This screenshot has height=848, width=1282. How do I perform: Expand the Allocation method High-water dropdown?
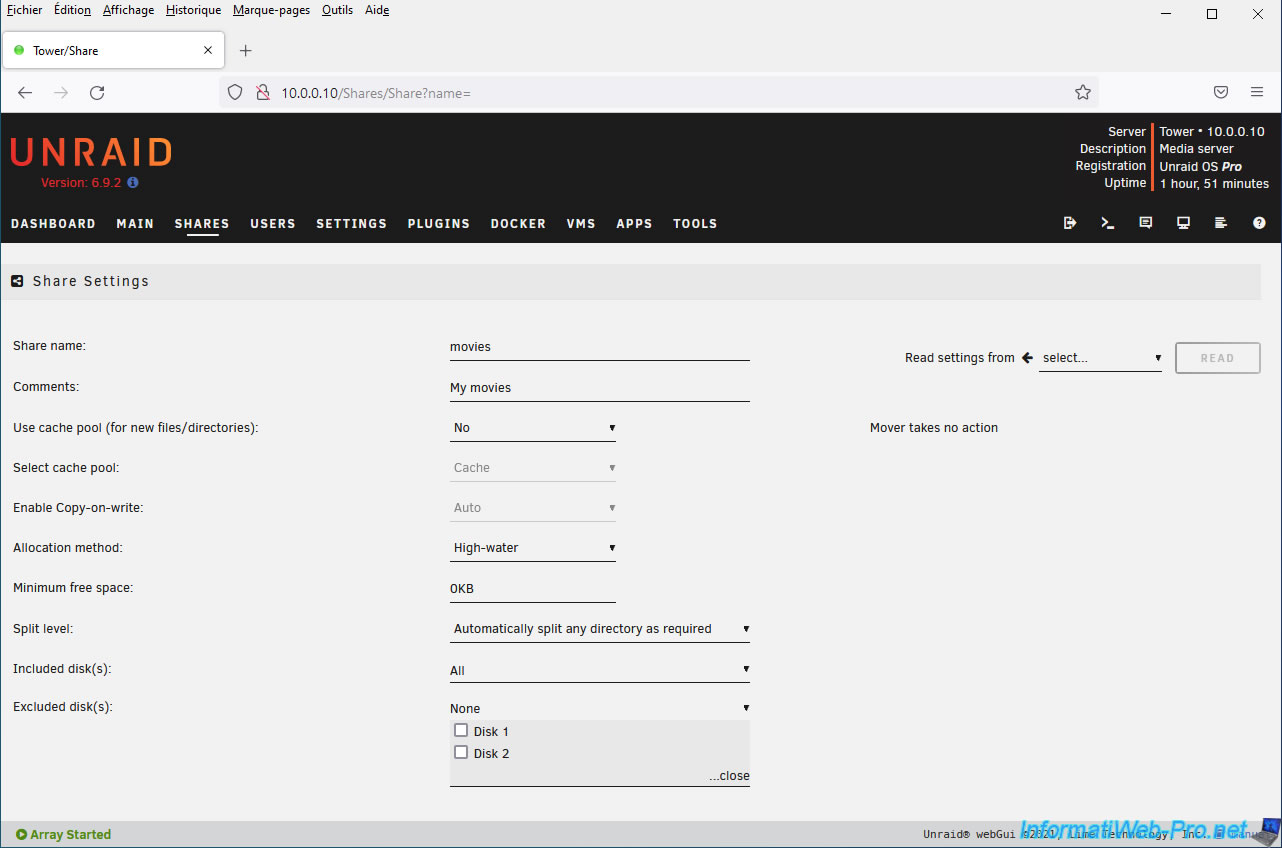pos(533,548)
